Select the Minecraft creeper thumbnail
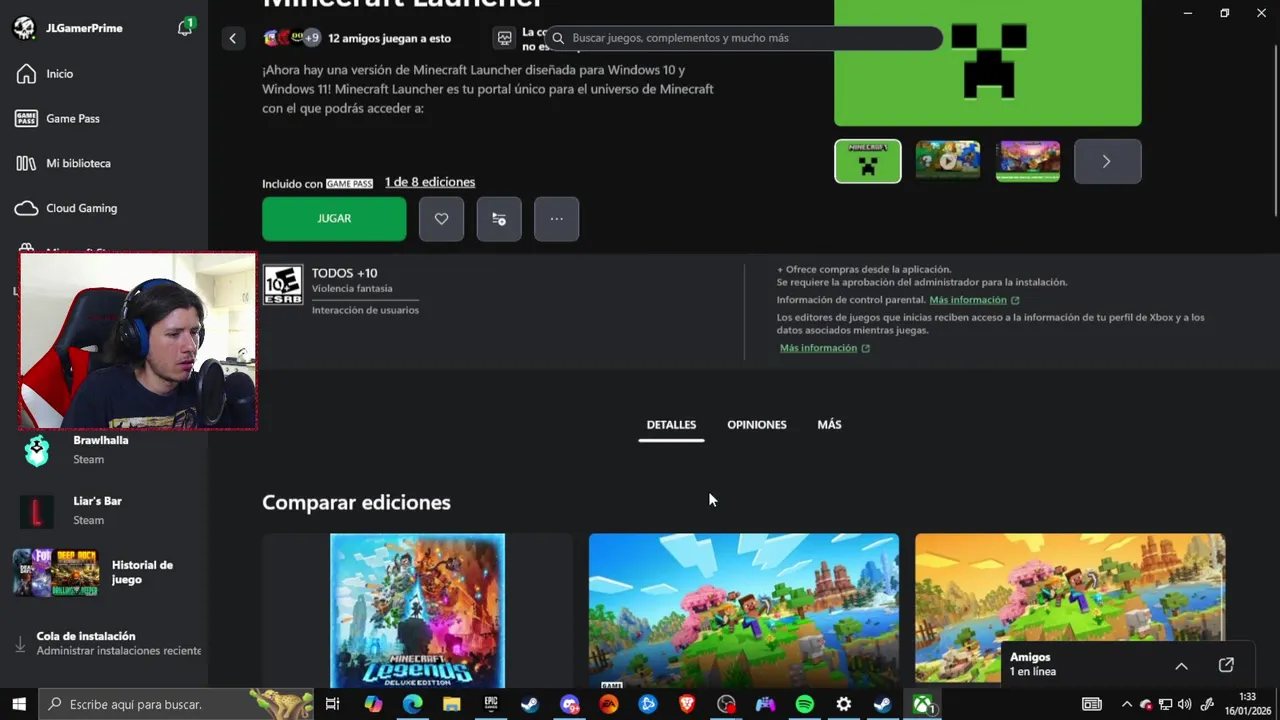The image size is (1280, 720). (x=868, y=161)
